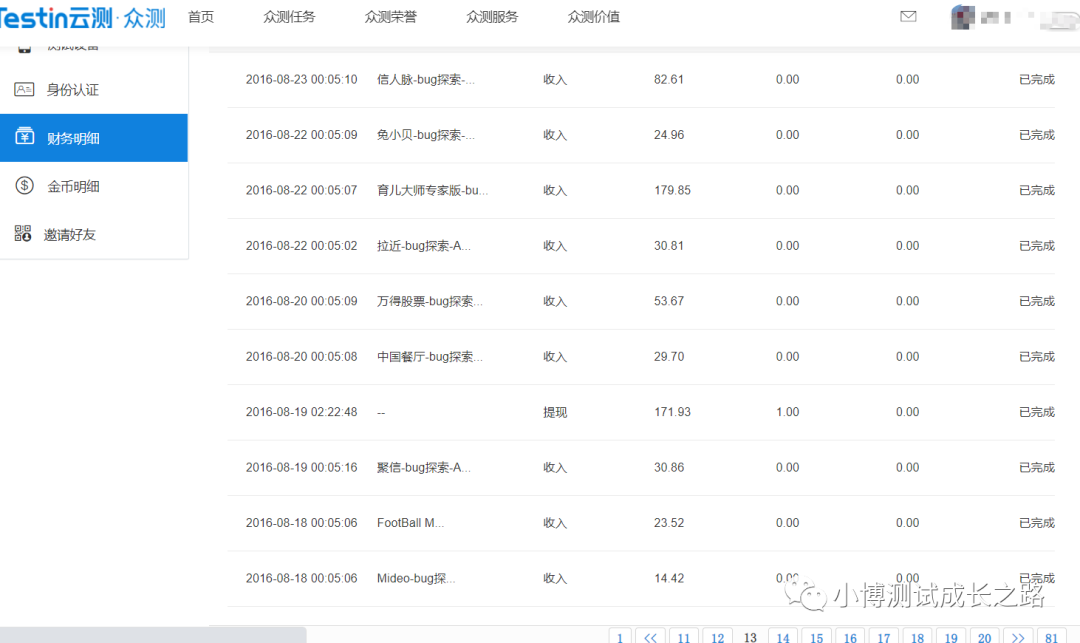Viewport: 1080px width, 643px height.
Task: Jump to last page 81
Action: point(1051,636)
